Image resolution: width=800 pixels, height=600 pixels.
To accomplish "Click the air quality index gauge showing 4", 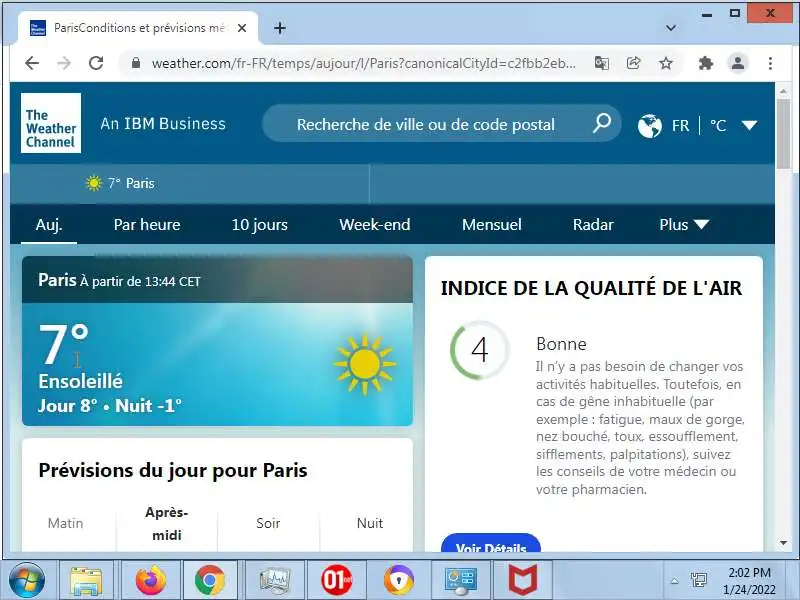I will [x=479, y=350].
